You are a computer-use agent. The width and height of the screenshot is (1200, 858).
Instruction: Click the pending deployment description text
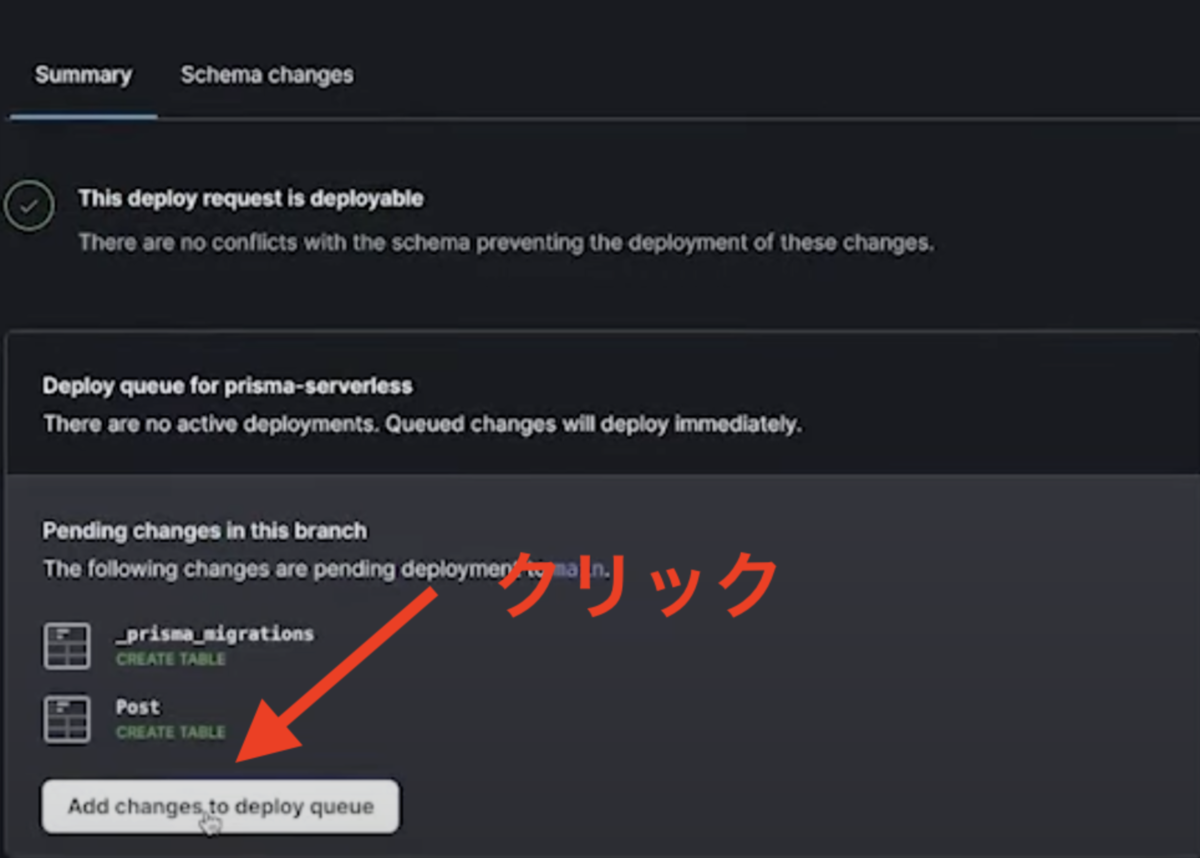pyautogui.click(x=326, y=569)
